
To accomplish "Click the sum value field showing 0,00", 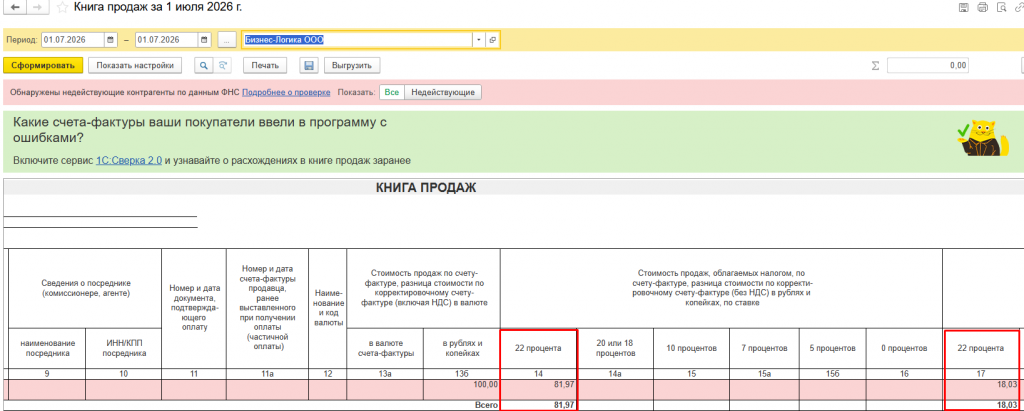I will tap(927, 65).
